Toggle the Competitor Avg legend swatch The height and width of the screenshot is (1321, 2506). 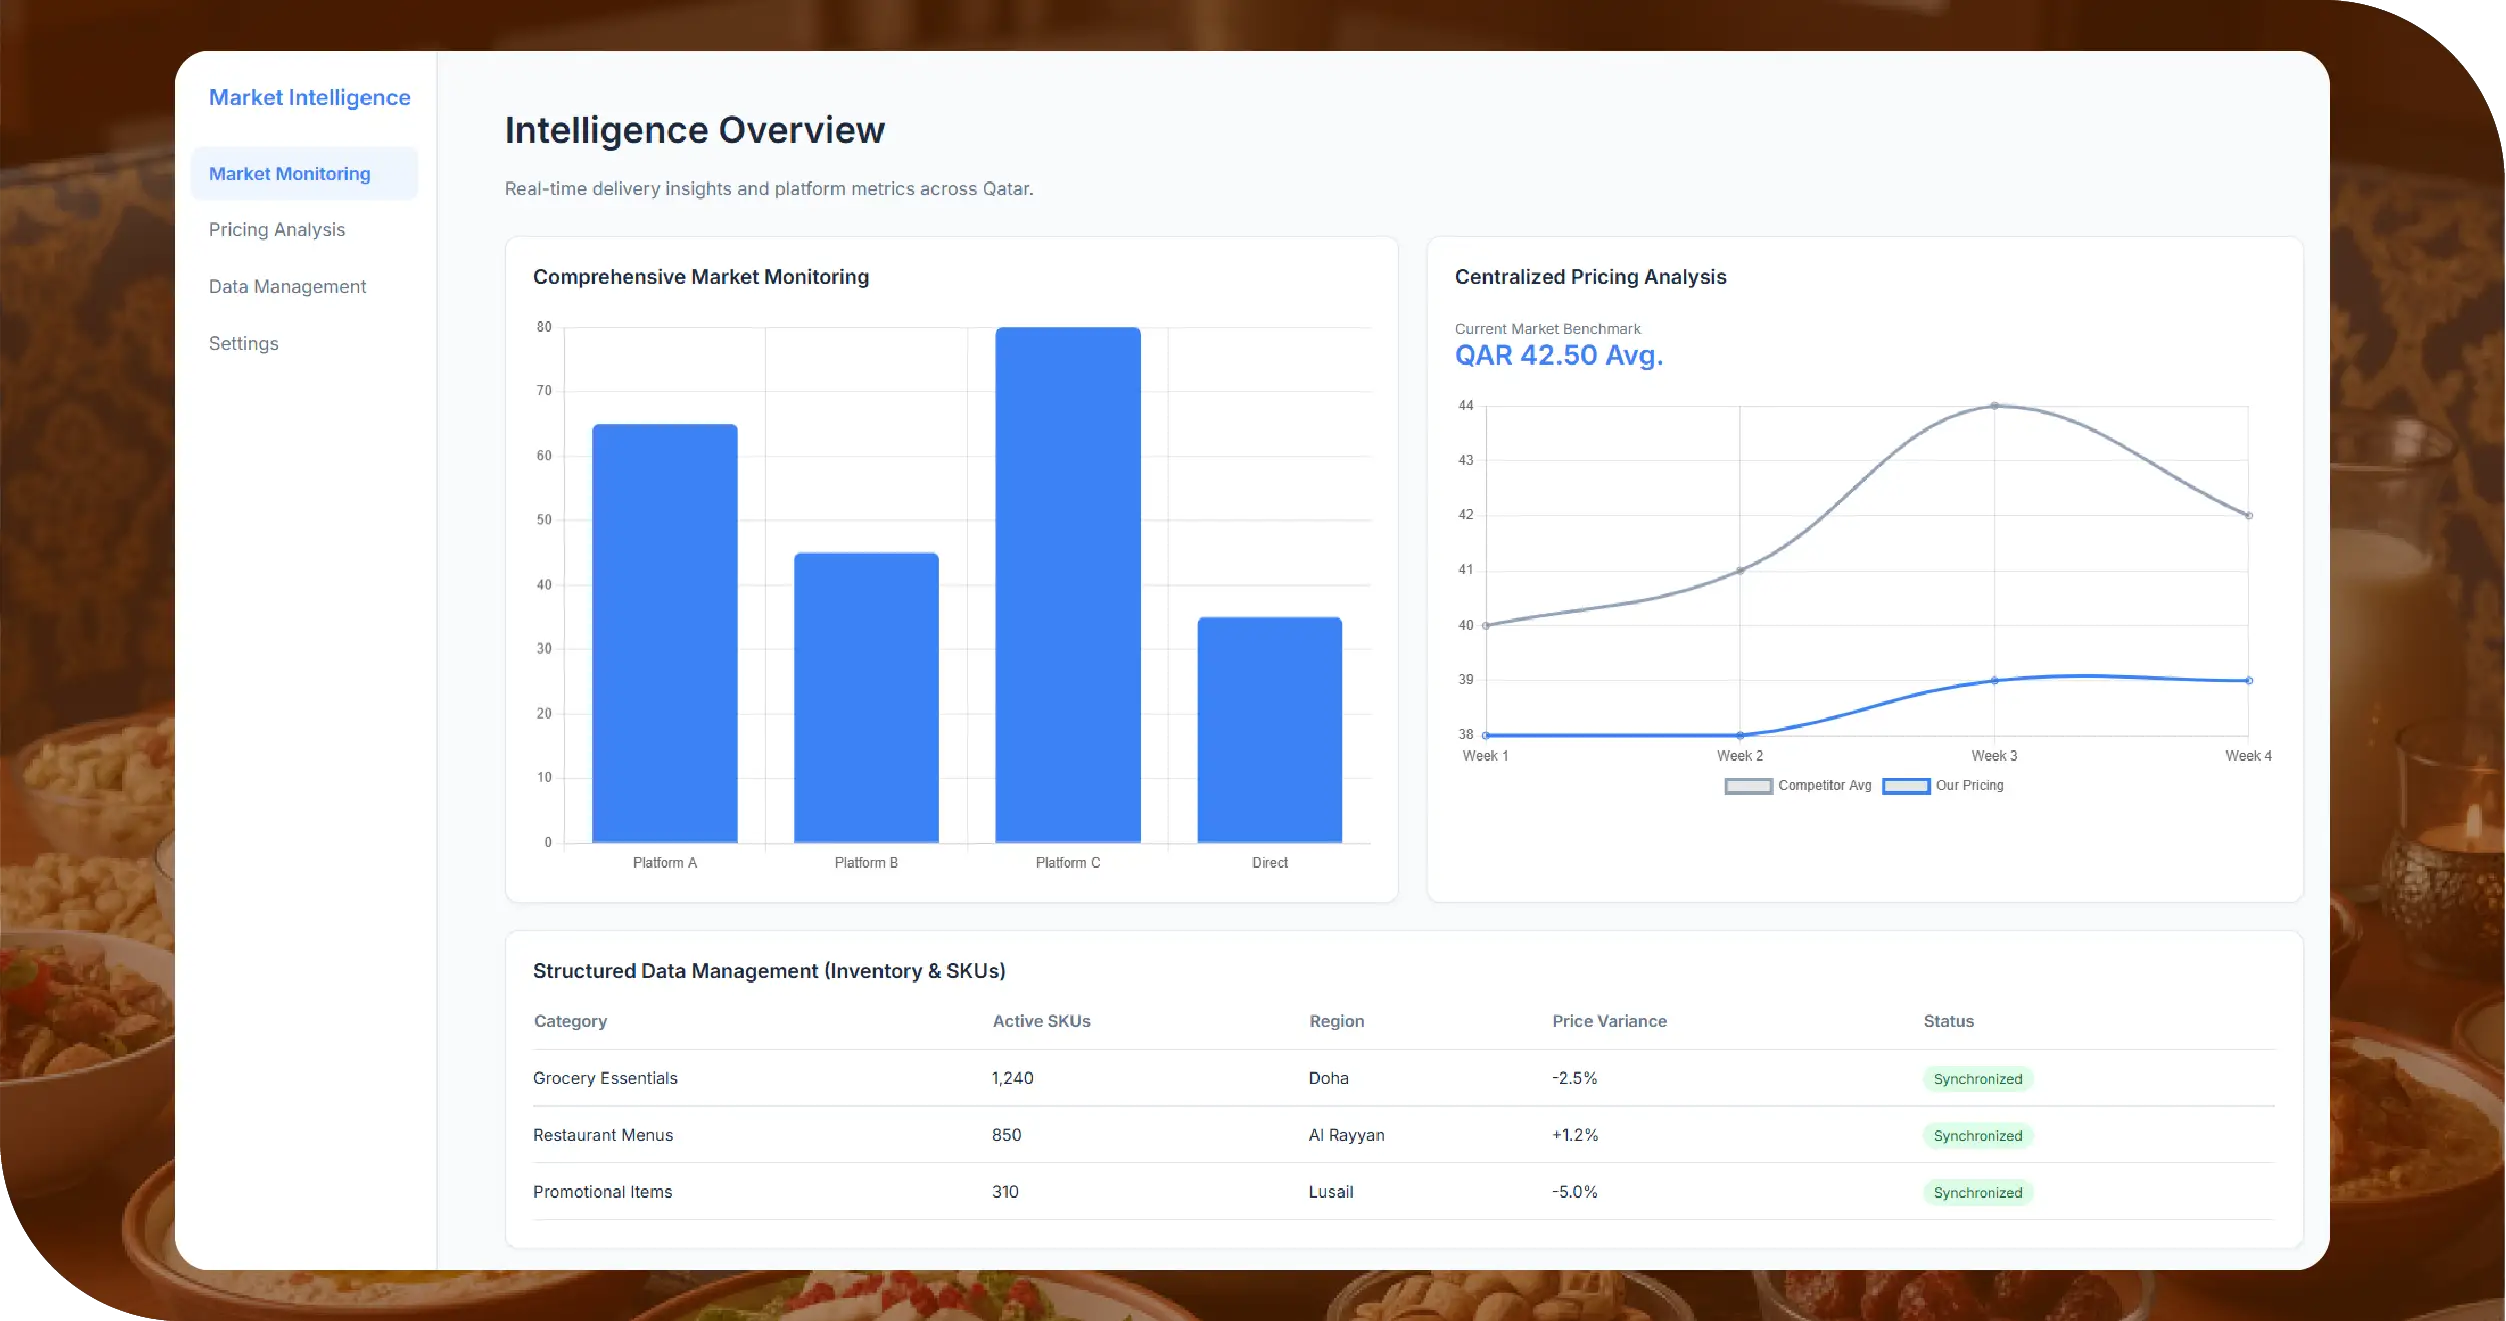1748,786
